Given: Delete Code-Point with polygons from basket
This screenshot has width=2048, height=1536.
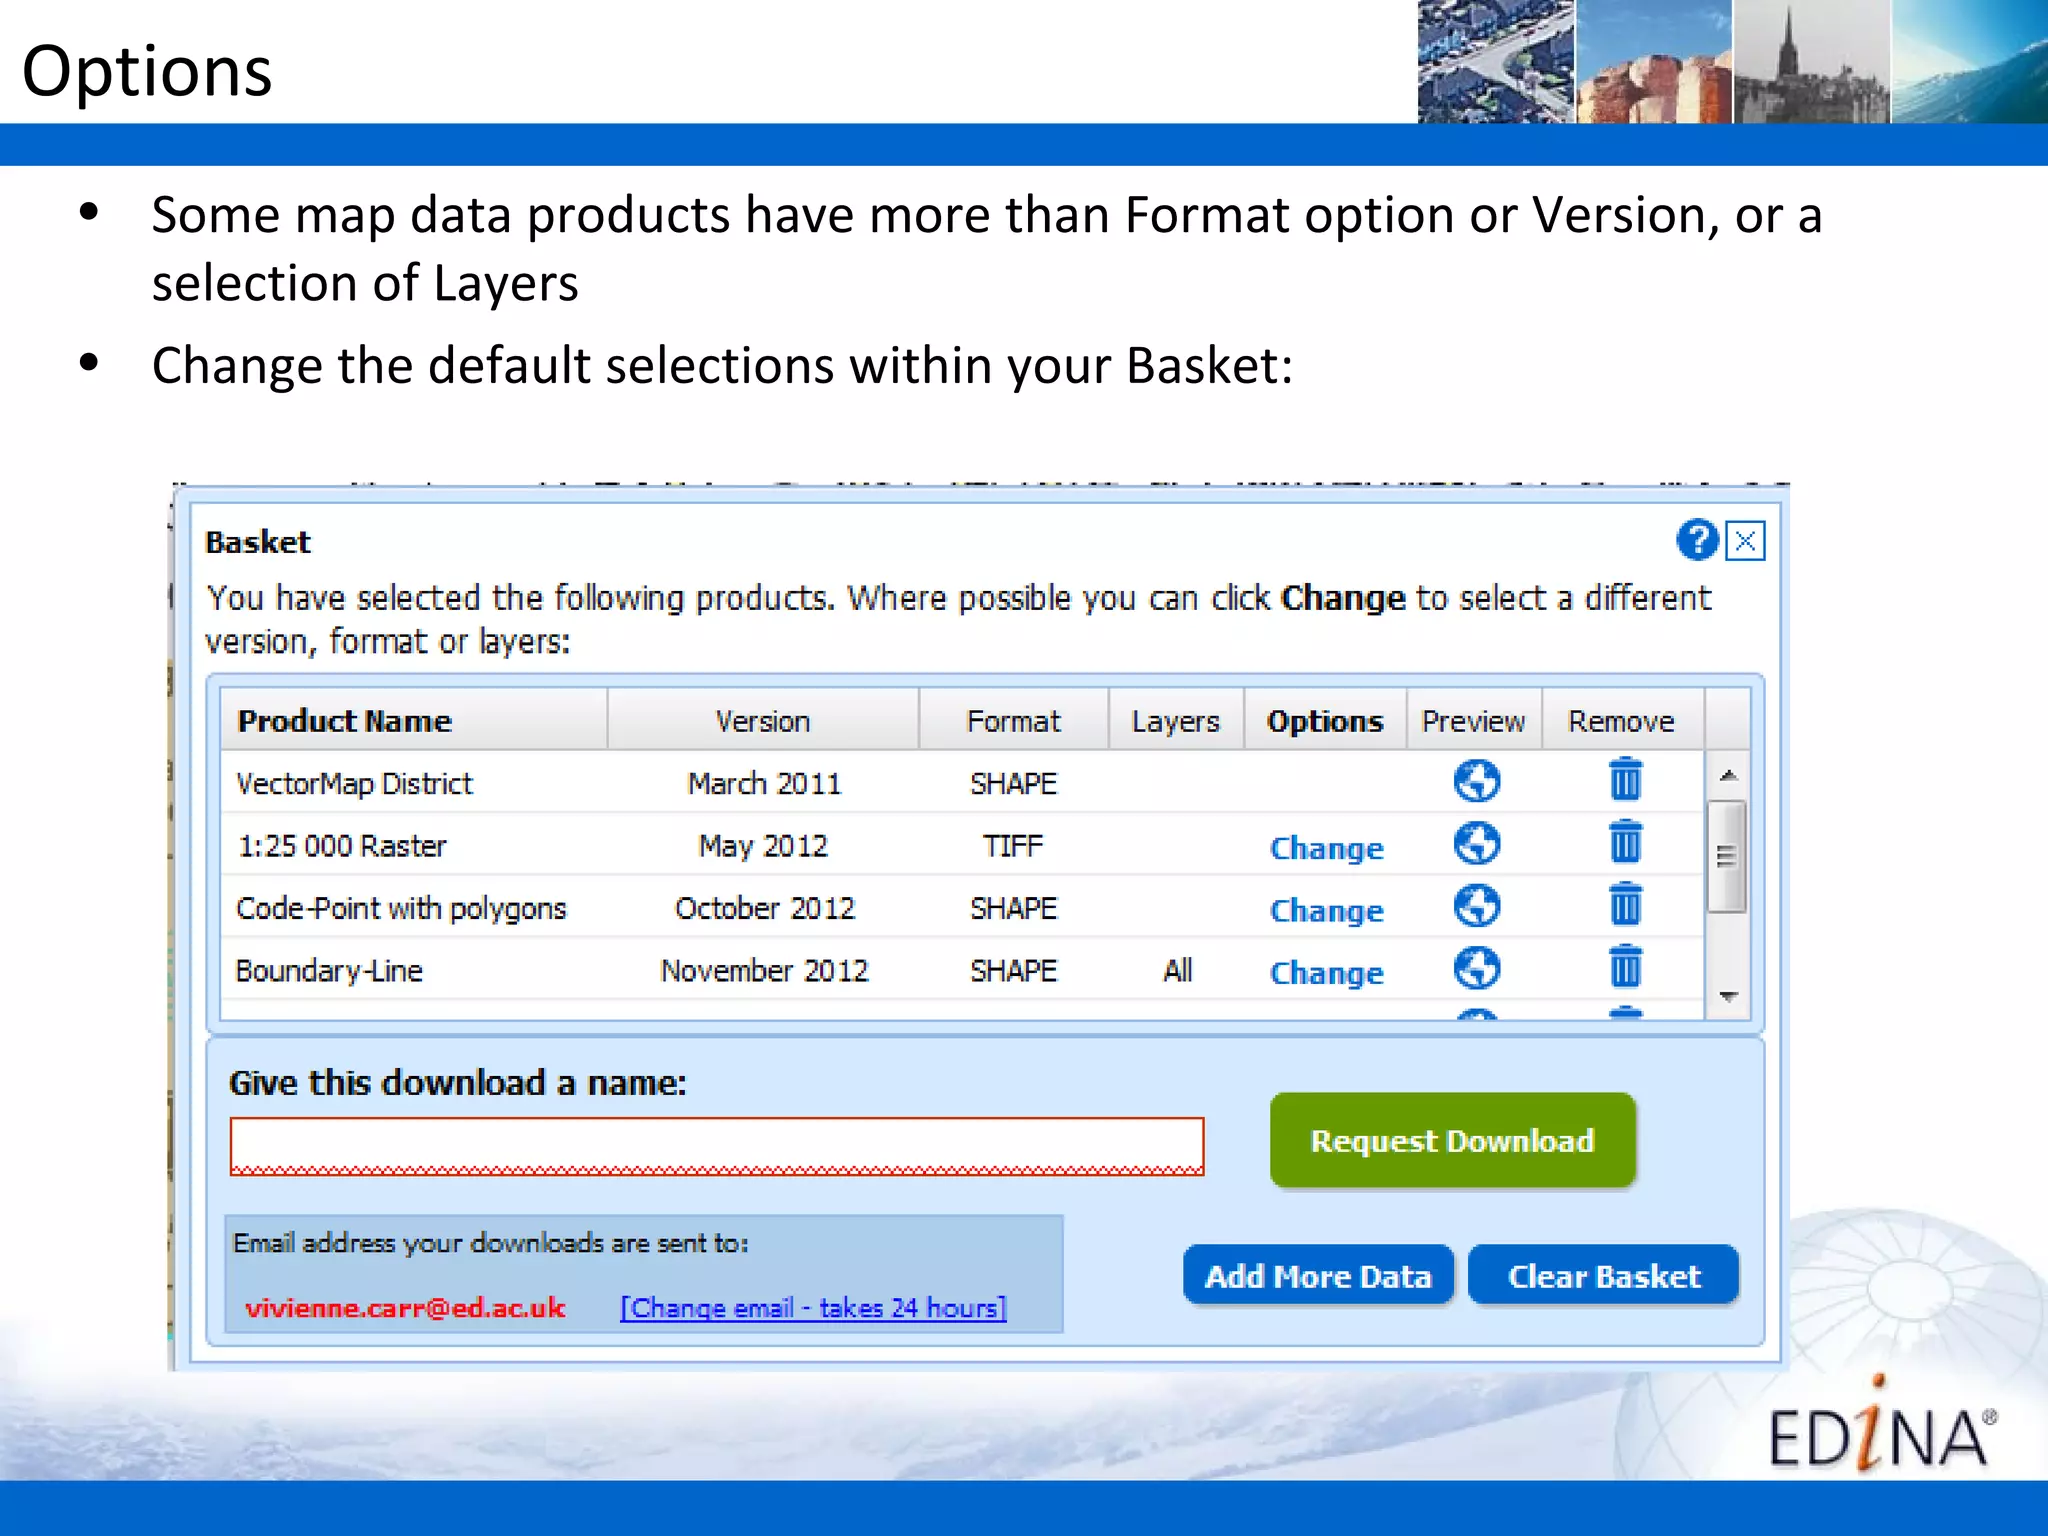Looking at the screenshot, I should tap(1626, 904).
